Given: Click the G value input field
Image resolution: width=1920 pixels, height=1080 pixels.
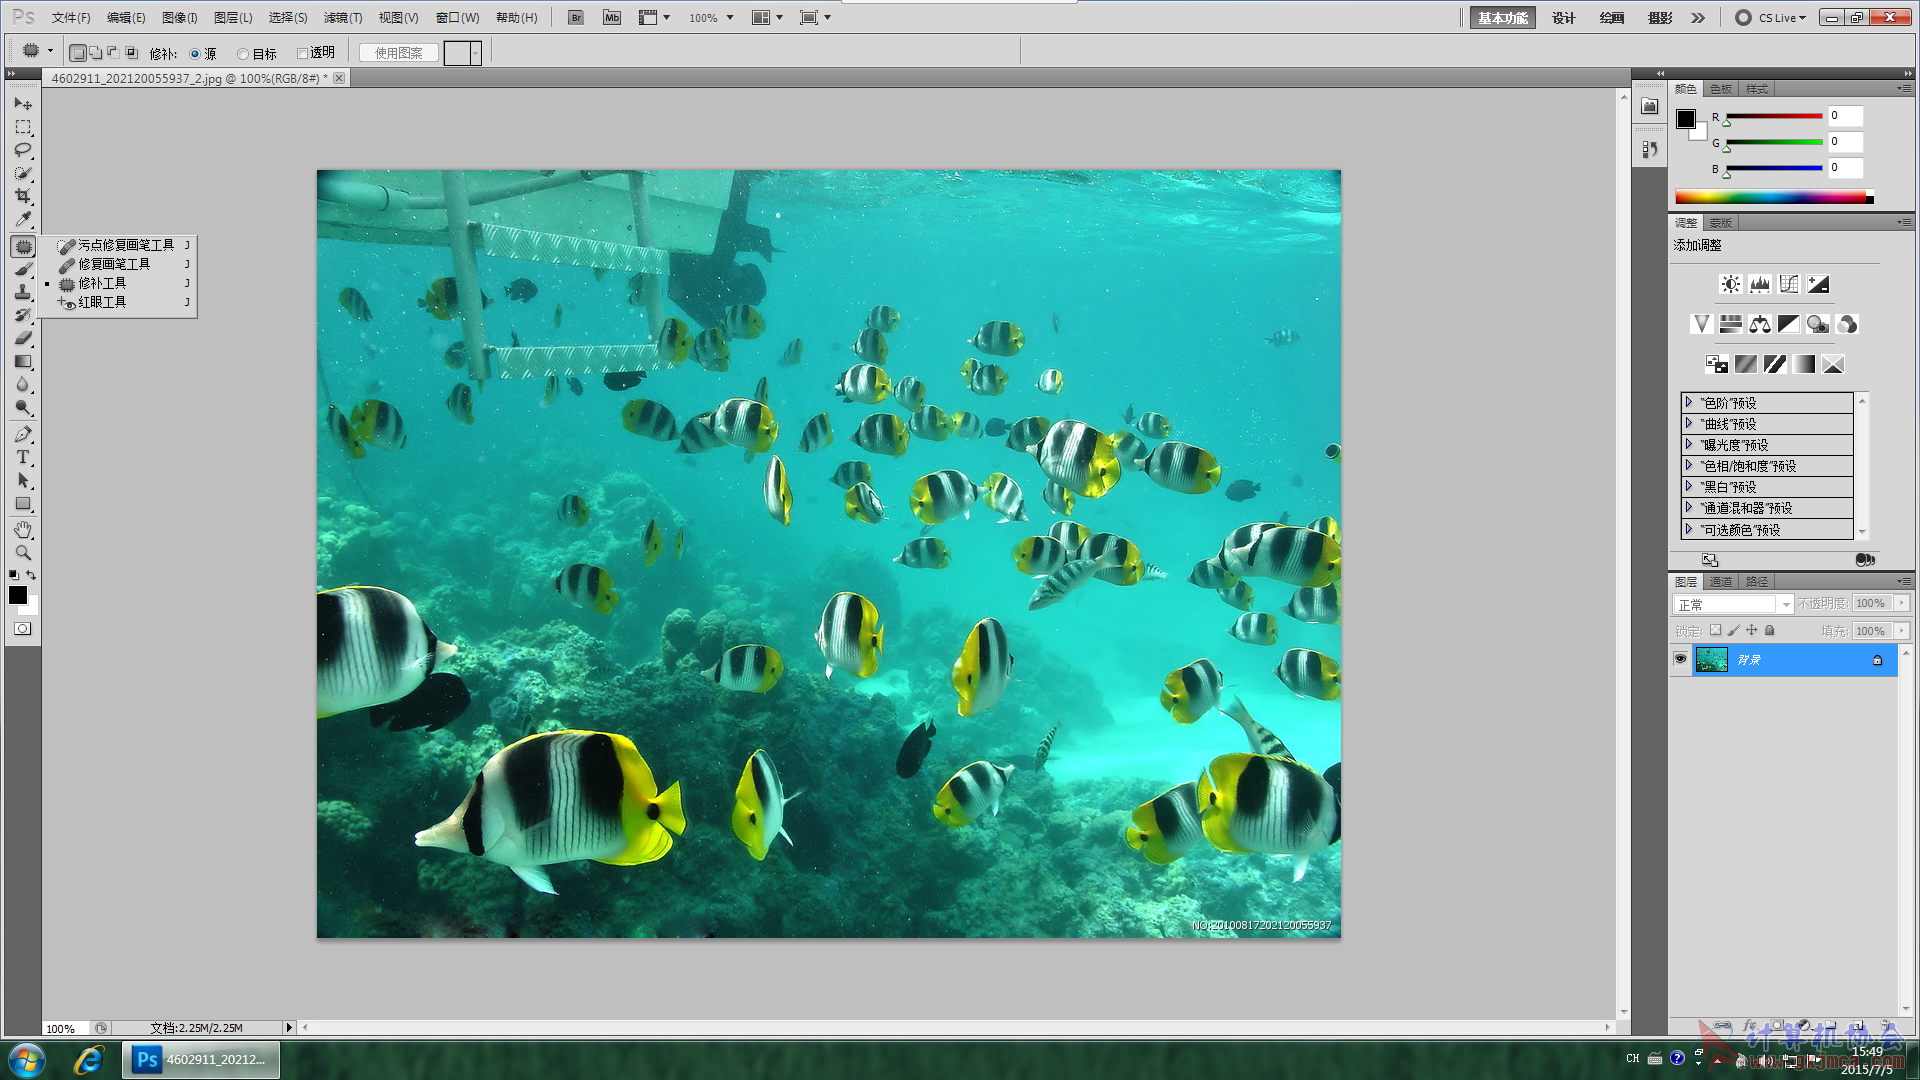Looking at the screenshot, I should pyautogui.click(x=1845, y=142).
